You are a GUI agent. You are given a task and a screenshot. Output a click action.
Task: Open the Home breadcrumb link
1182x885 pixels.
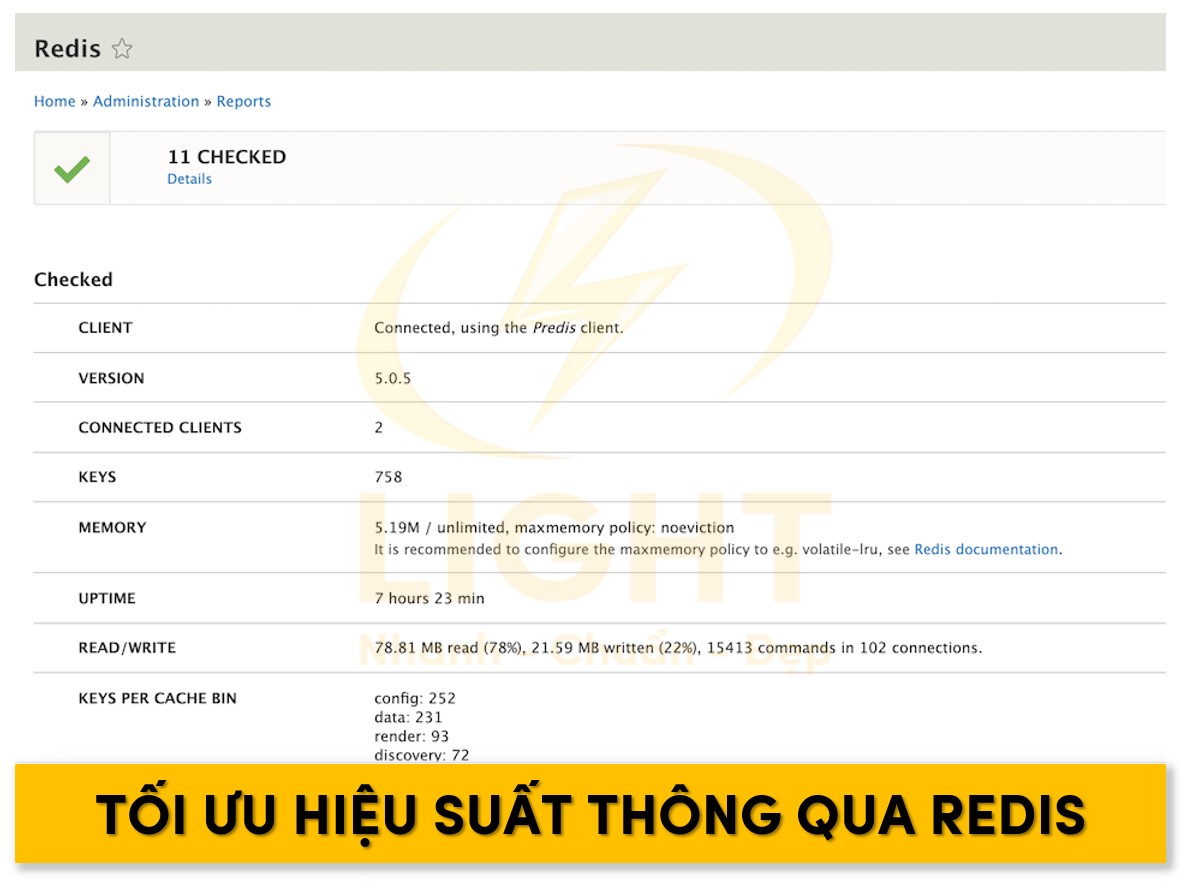click(54, 101)
